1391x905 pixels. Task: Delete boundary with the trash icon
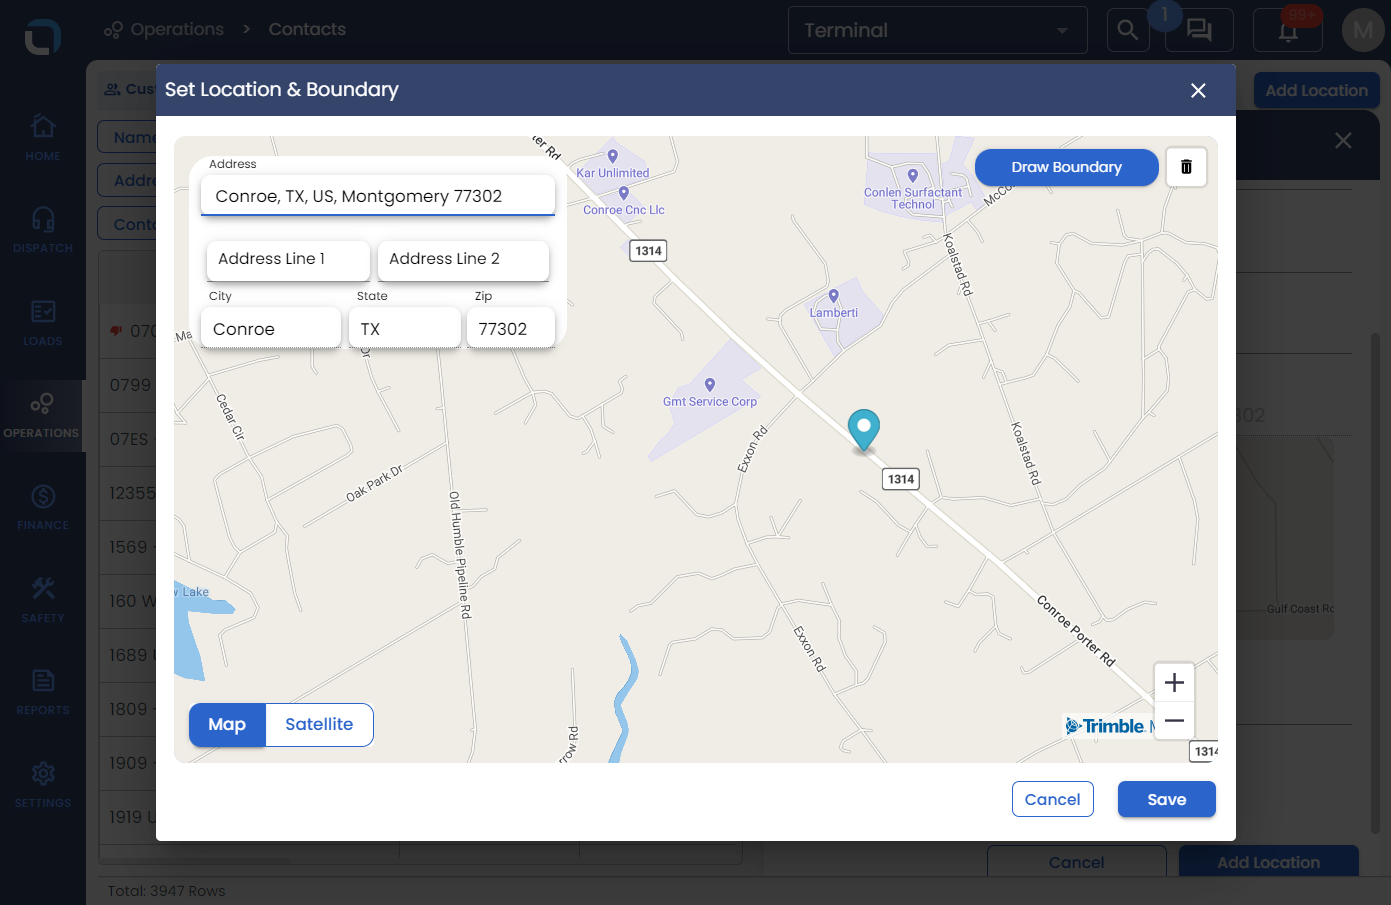click(x=1186, y=167)
